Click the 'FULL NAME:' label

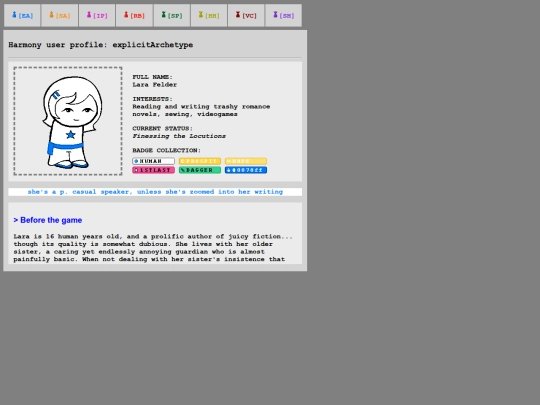[x=152, y=77]
